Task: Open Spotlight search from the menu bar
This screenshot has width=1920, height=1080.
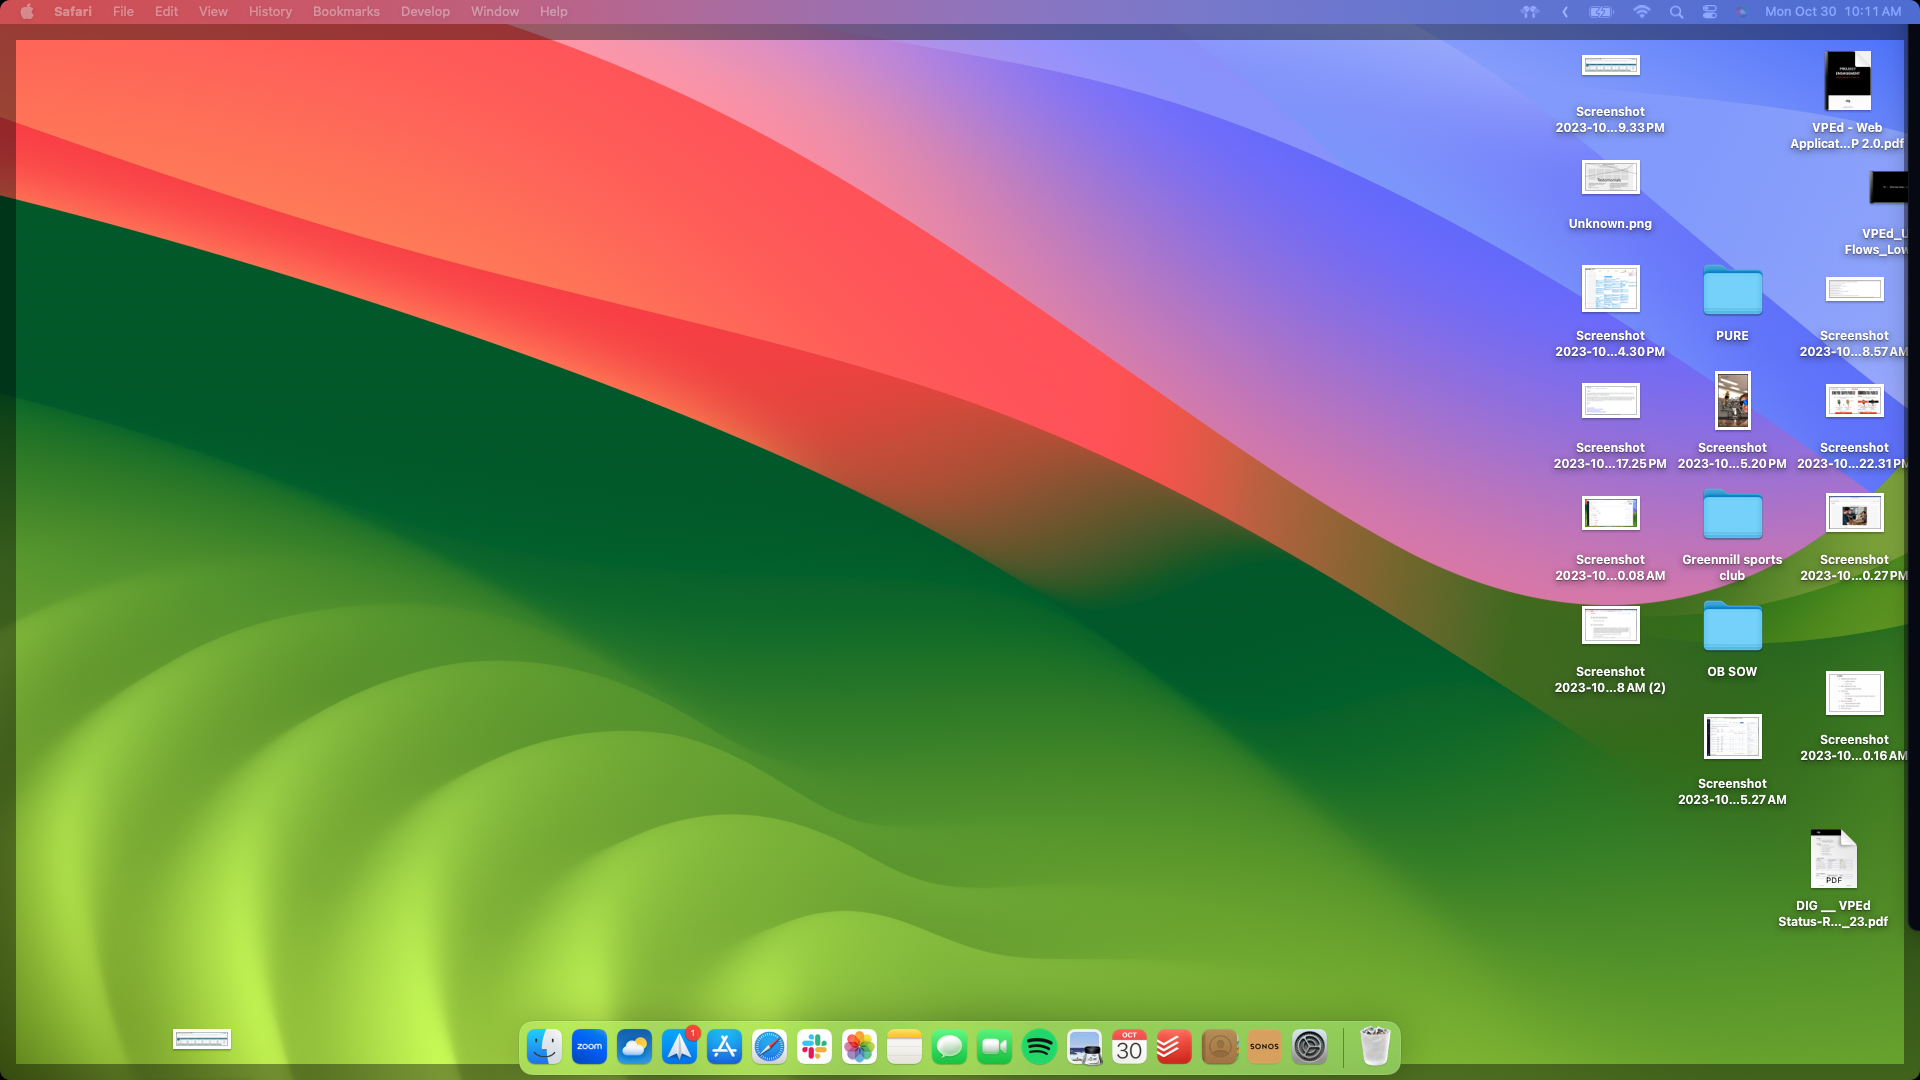Action: point(1676,12)
